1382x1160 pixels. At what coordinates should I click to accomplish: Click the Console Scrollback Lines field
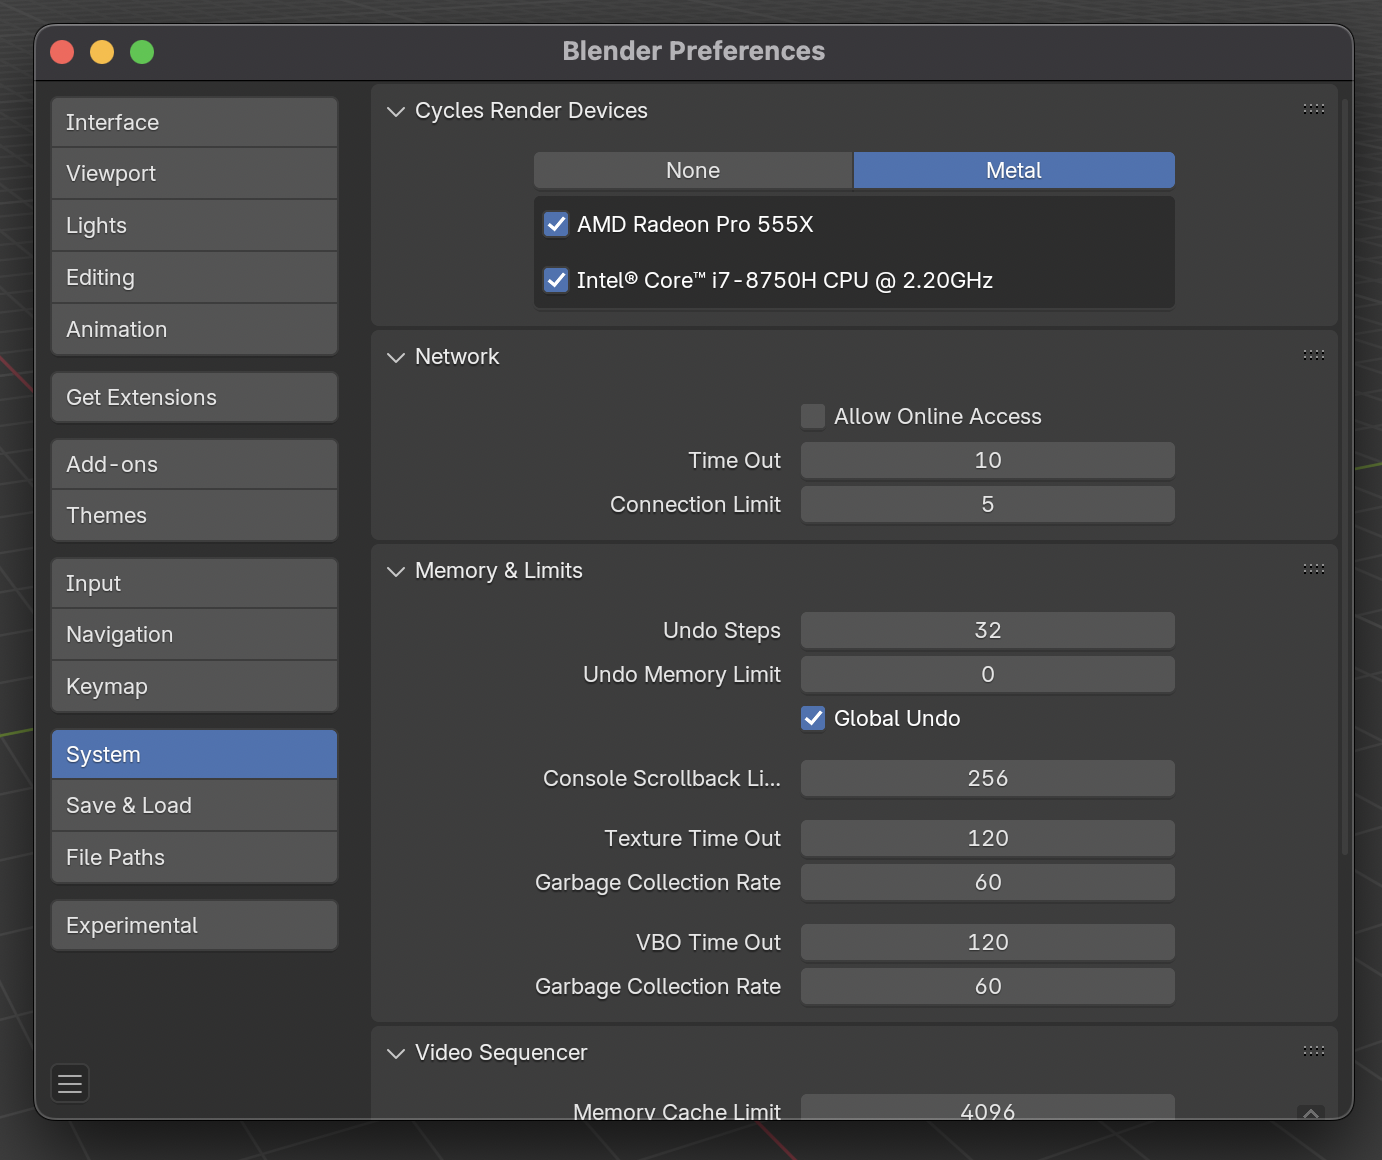pyautogui.click(x=988, y=778)
